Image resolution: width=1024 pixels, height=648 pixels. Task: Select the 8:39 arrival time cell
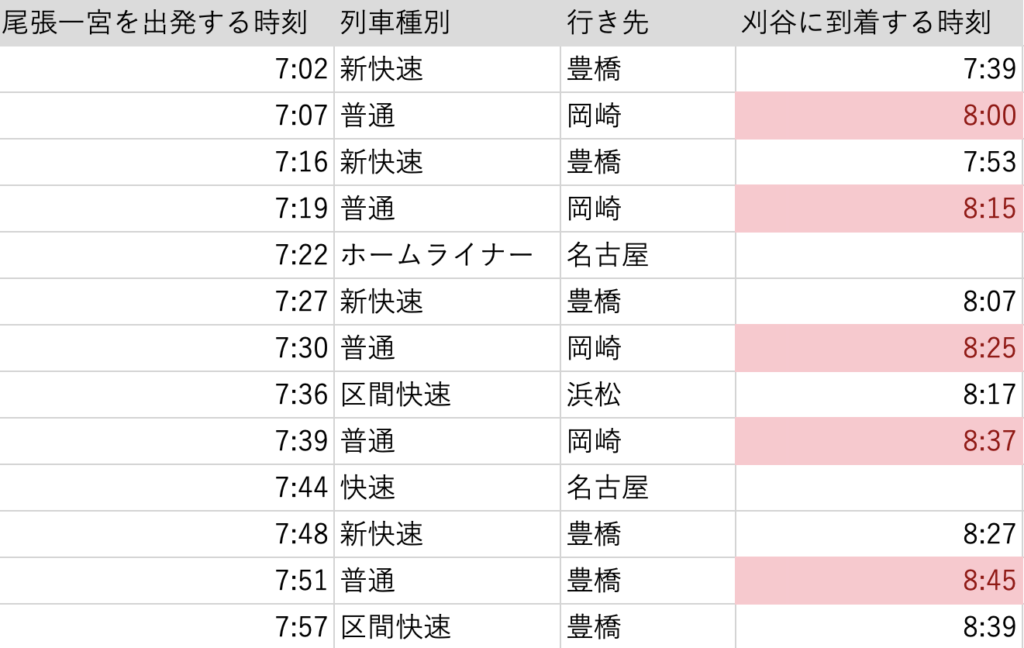[879, 627]
